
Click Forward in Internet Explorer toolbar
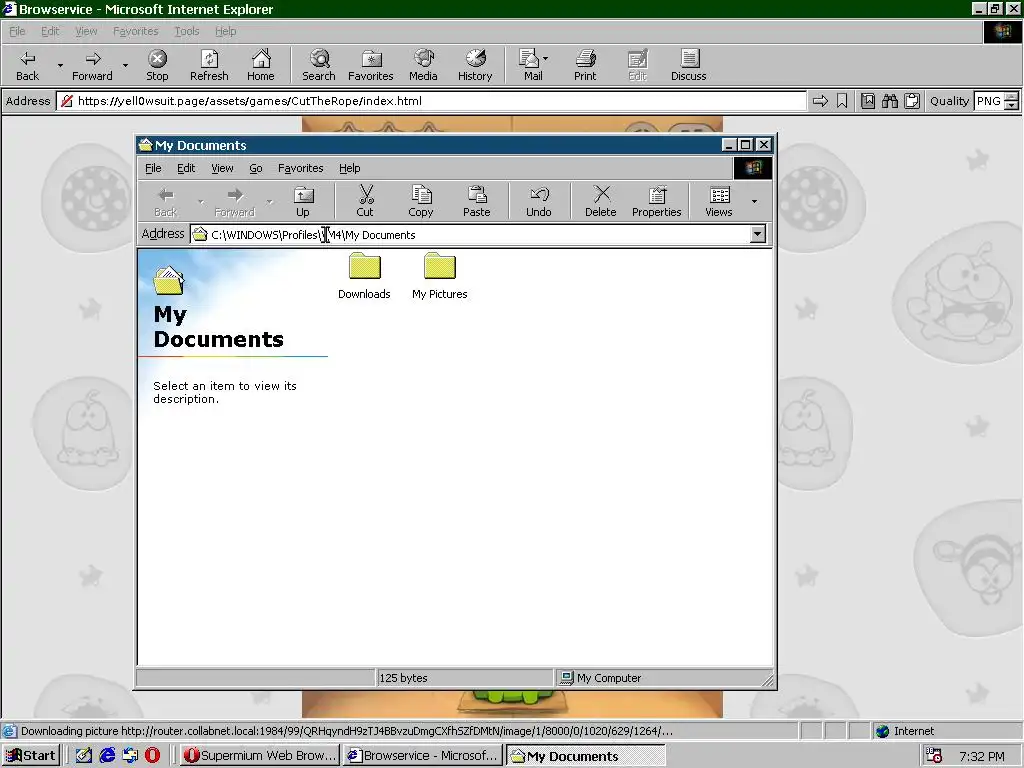point(92,65)
